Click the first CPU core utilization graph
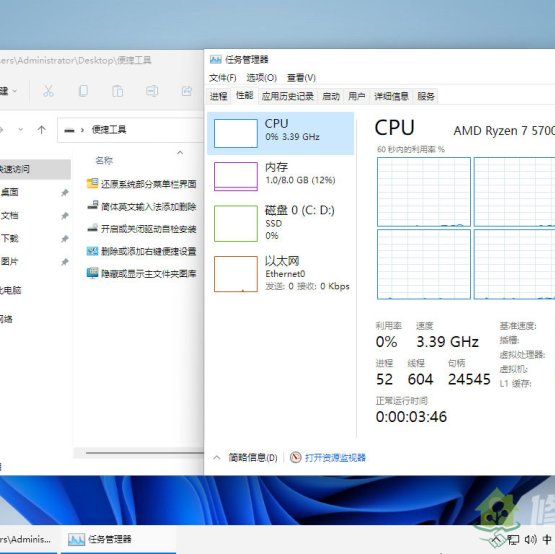Image resolution: width=555 pixels, height=554 pixels. click(x=424, y=192)
